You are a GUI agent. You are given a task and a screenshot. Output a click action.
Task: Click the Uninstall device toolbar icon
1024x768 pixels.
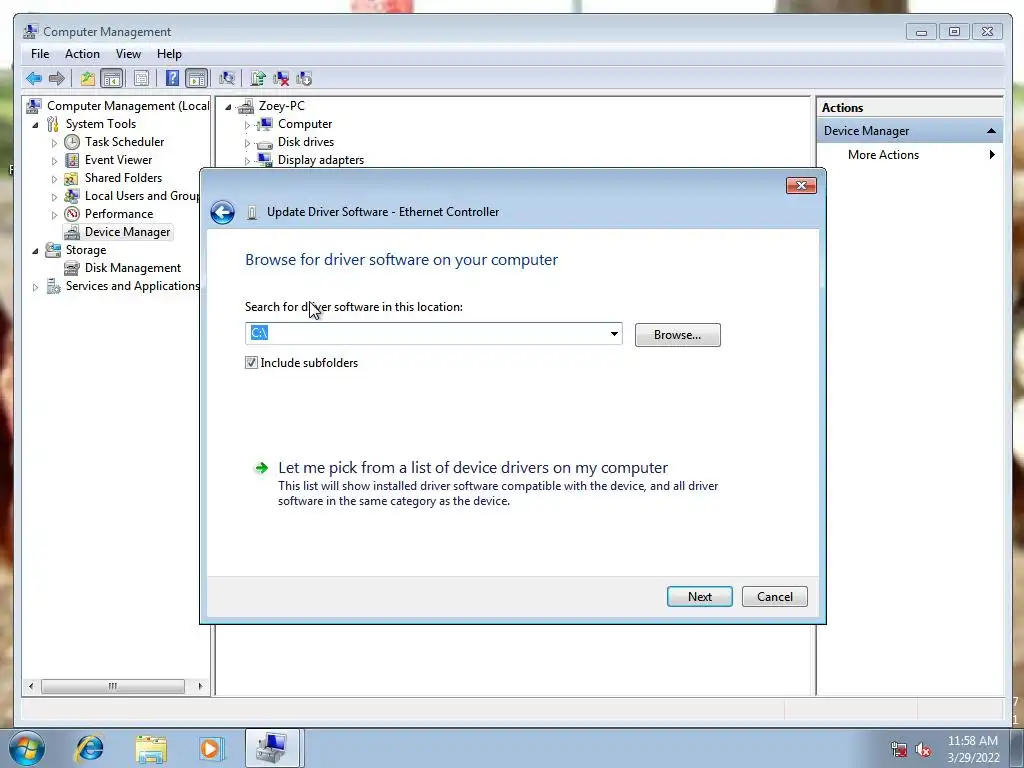coord(281,79)
